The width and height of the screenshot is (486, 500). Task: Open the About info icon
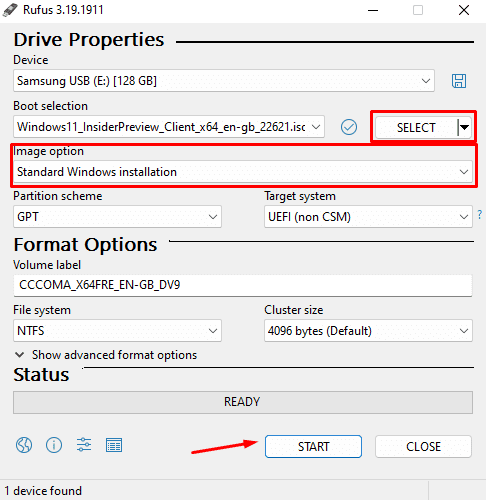point(54,445)
